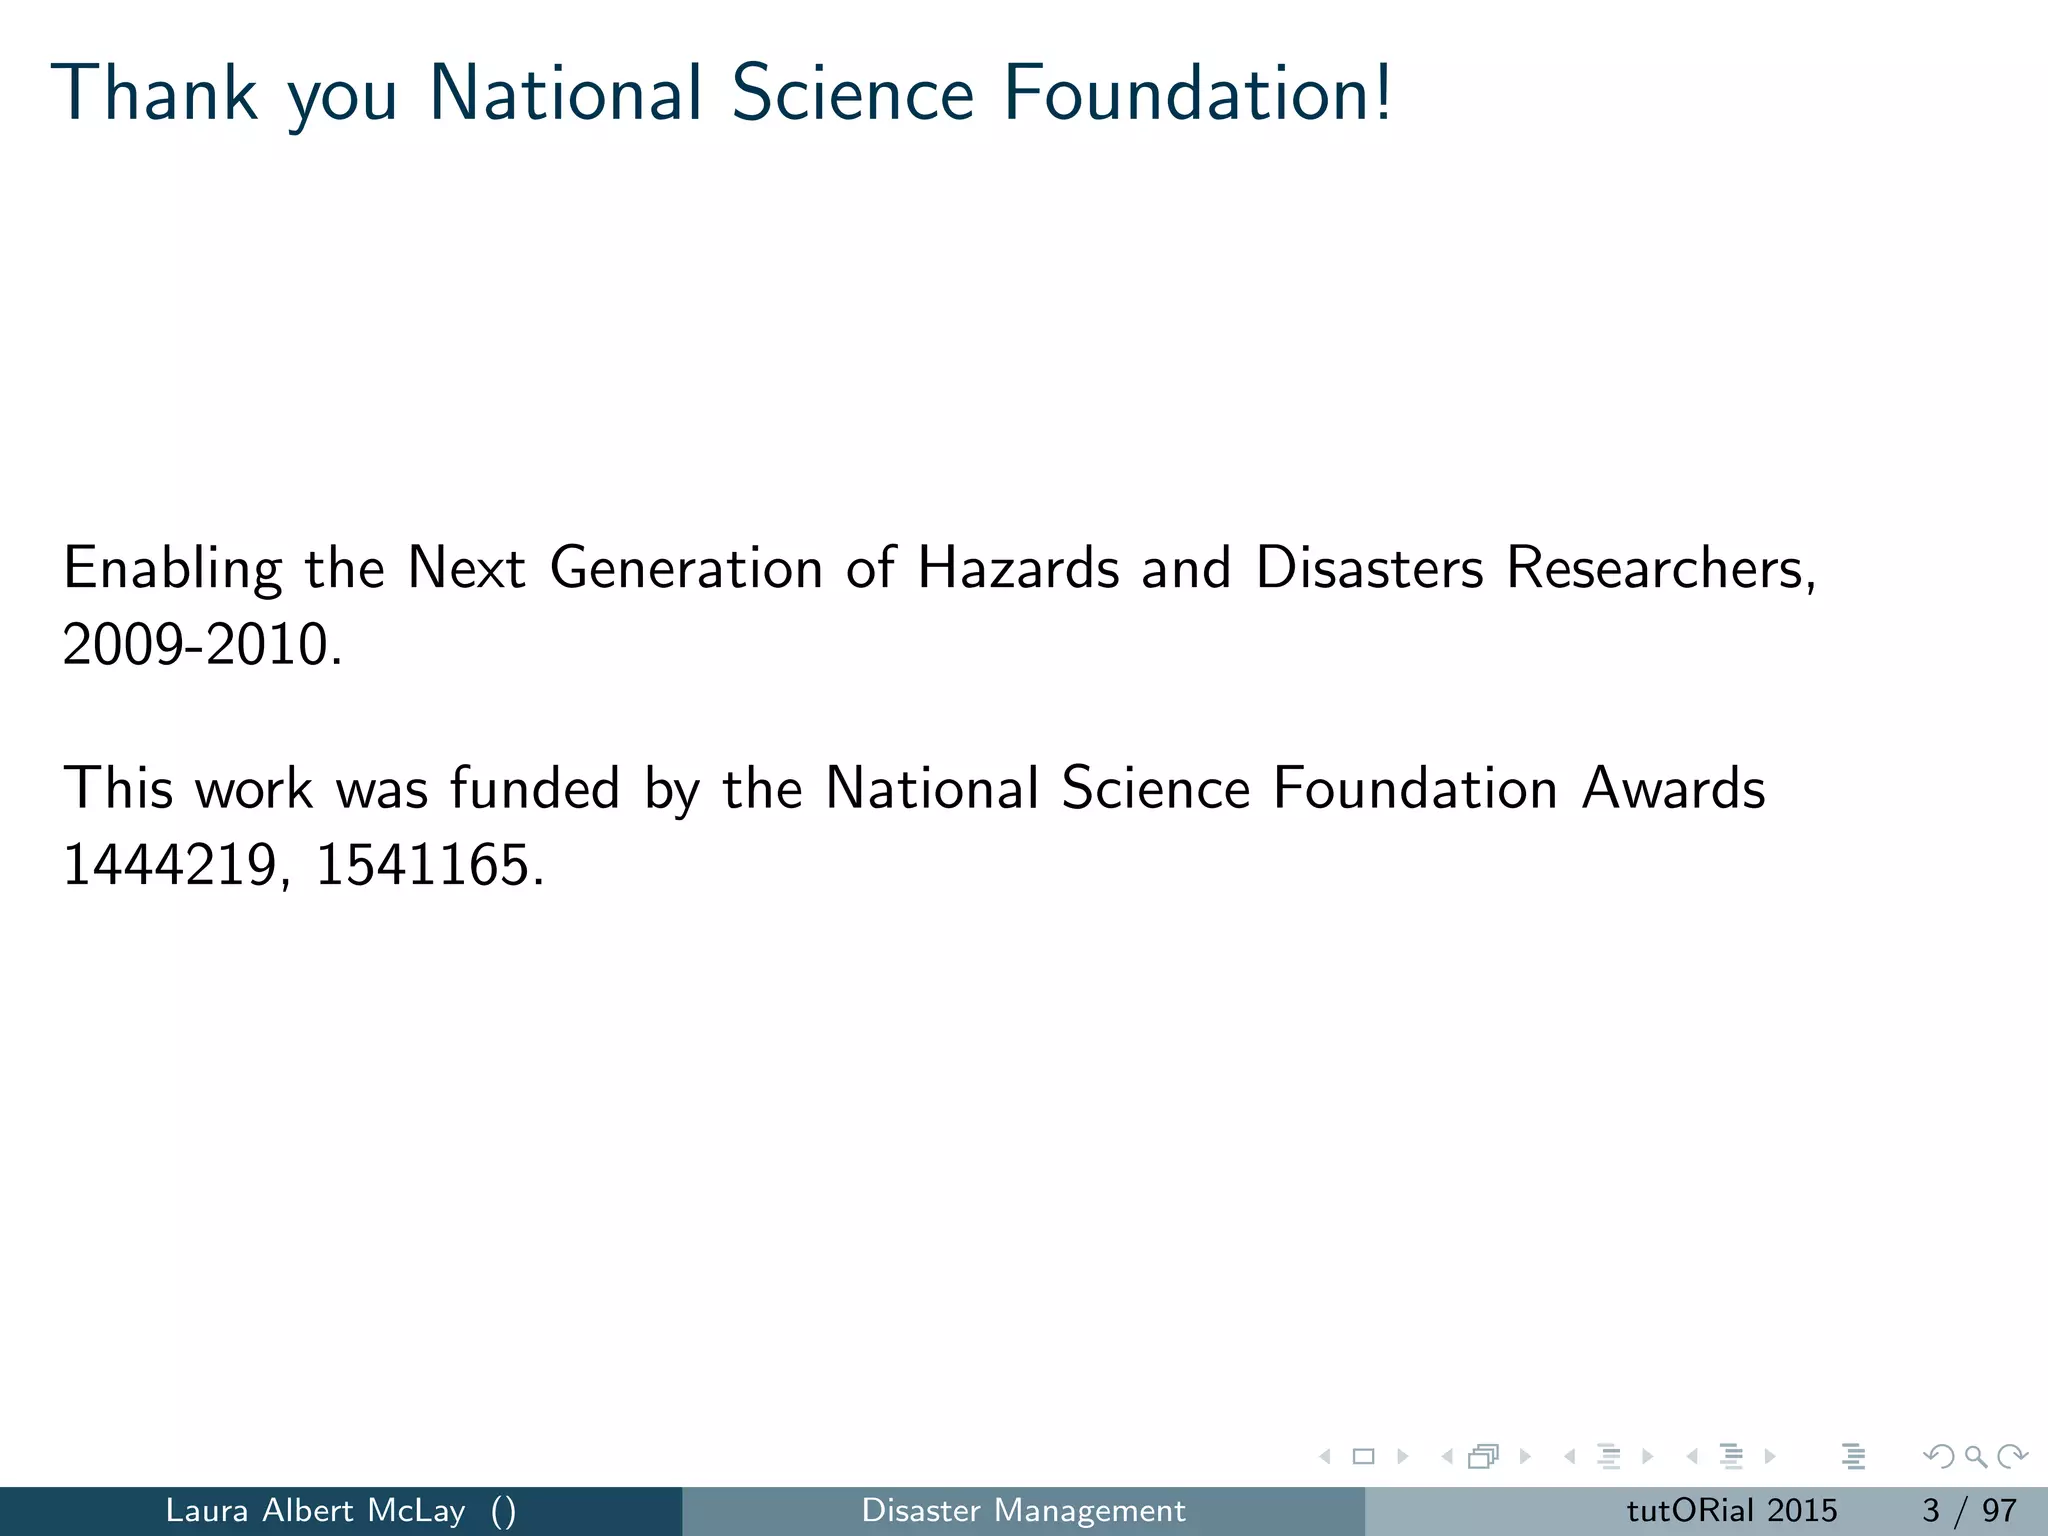Go to previous slide arrow beside slide rectangle icon
The image size is (2048, 1536).
(1325, 1457)
